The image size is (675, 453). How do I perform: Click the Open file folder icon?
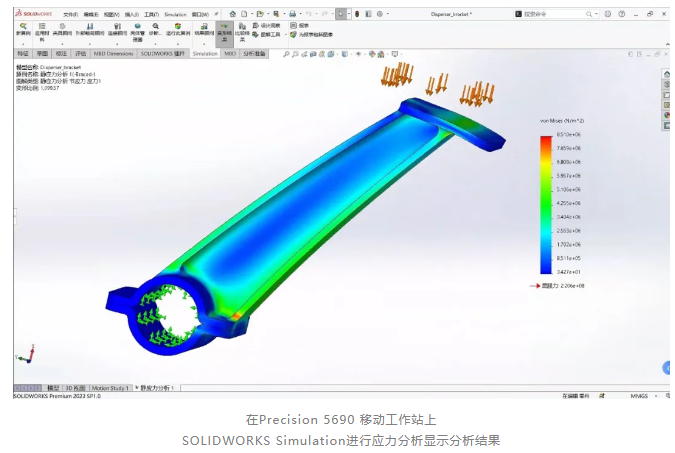point(260,14)
